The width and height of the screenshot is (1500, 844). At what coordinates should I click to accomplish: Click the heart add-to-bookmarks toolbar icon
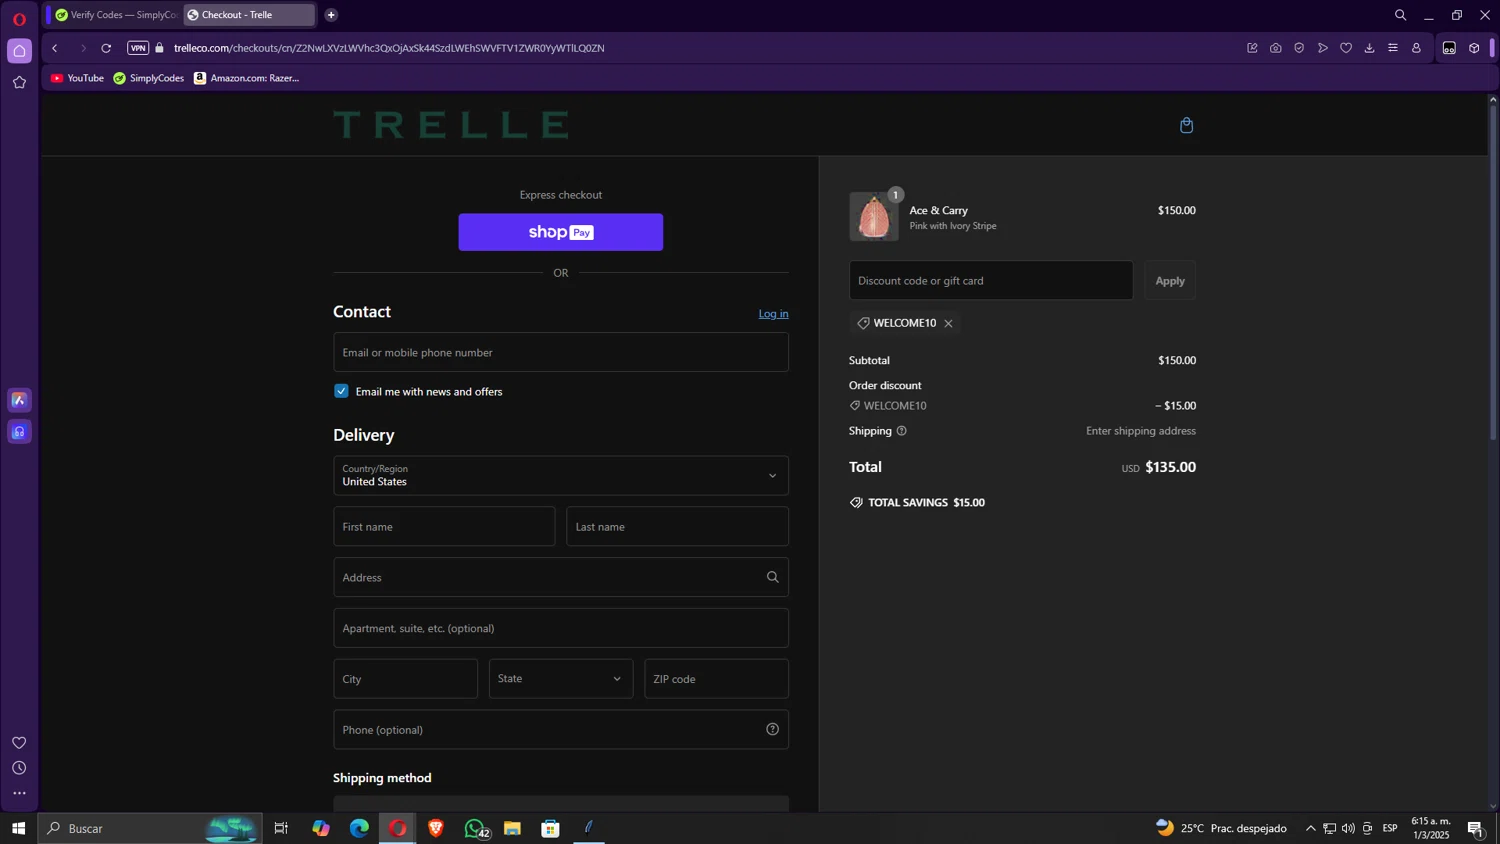(x=1346, y=48)
